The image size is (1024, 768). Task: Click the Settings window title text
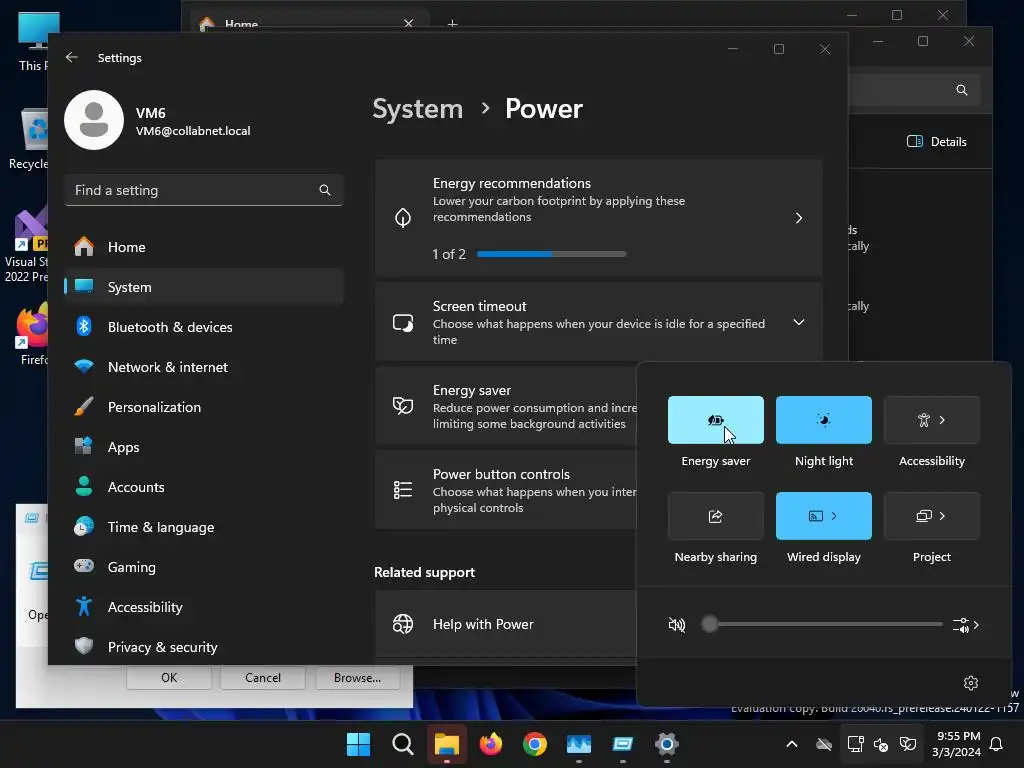(x=120, y=57)
